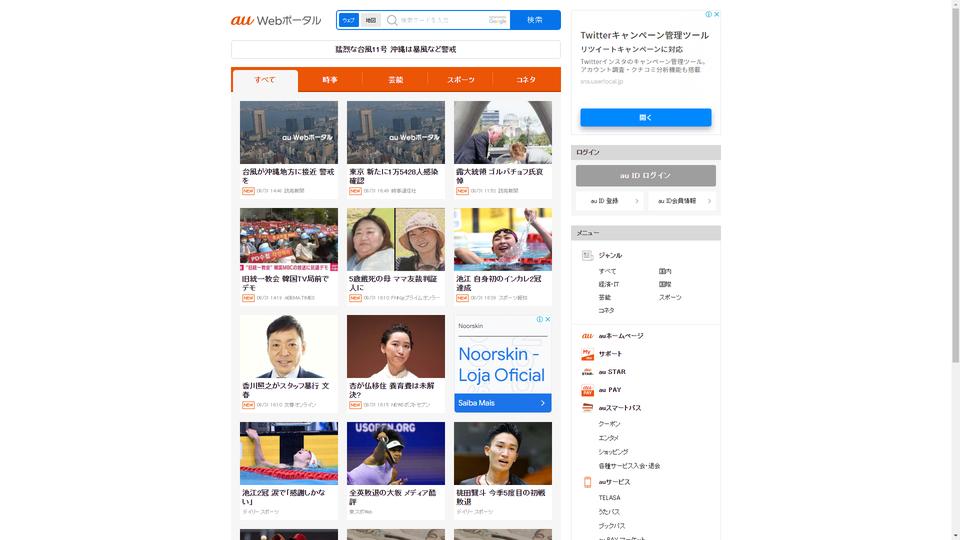The image size is (960, 540).
Task: Click the auスマートパス icon
Action: (x=587, y=408)
